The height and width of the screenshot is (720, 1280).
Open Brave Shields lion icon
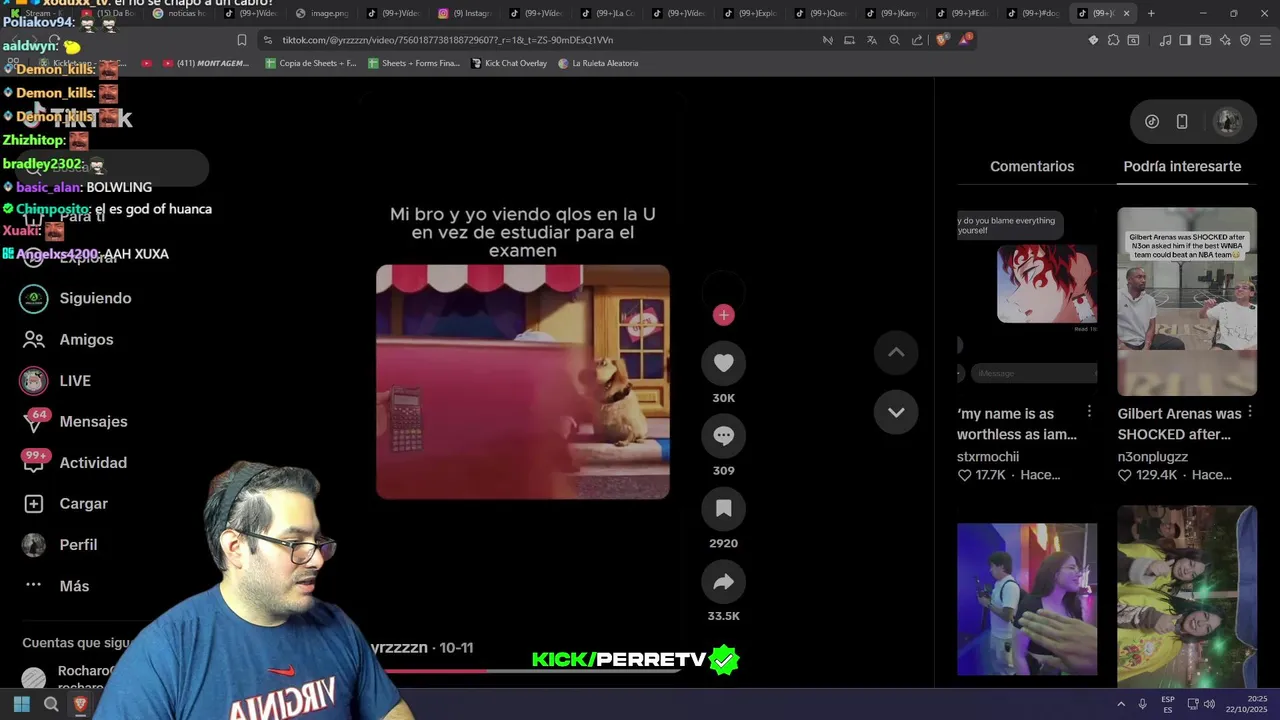(x=942, y=40)
